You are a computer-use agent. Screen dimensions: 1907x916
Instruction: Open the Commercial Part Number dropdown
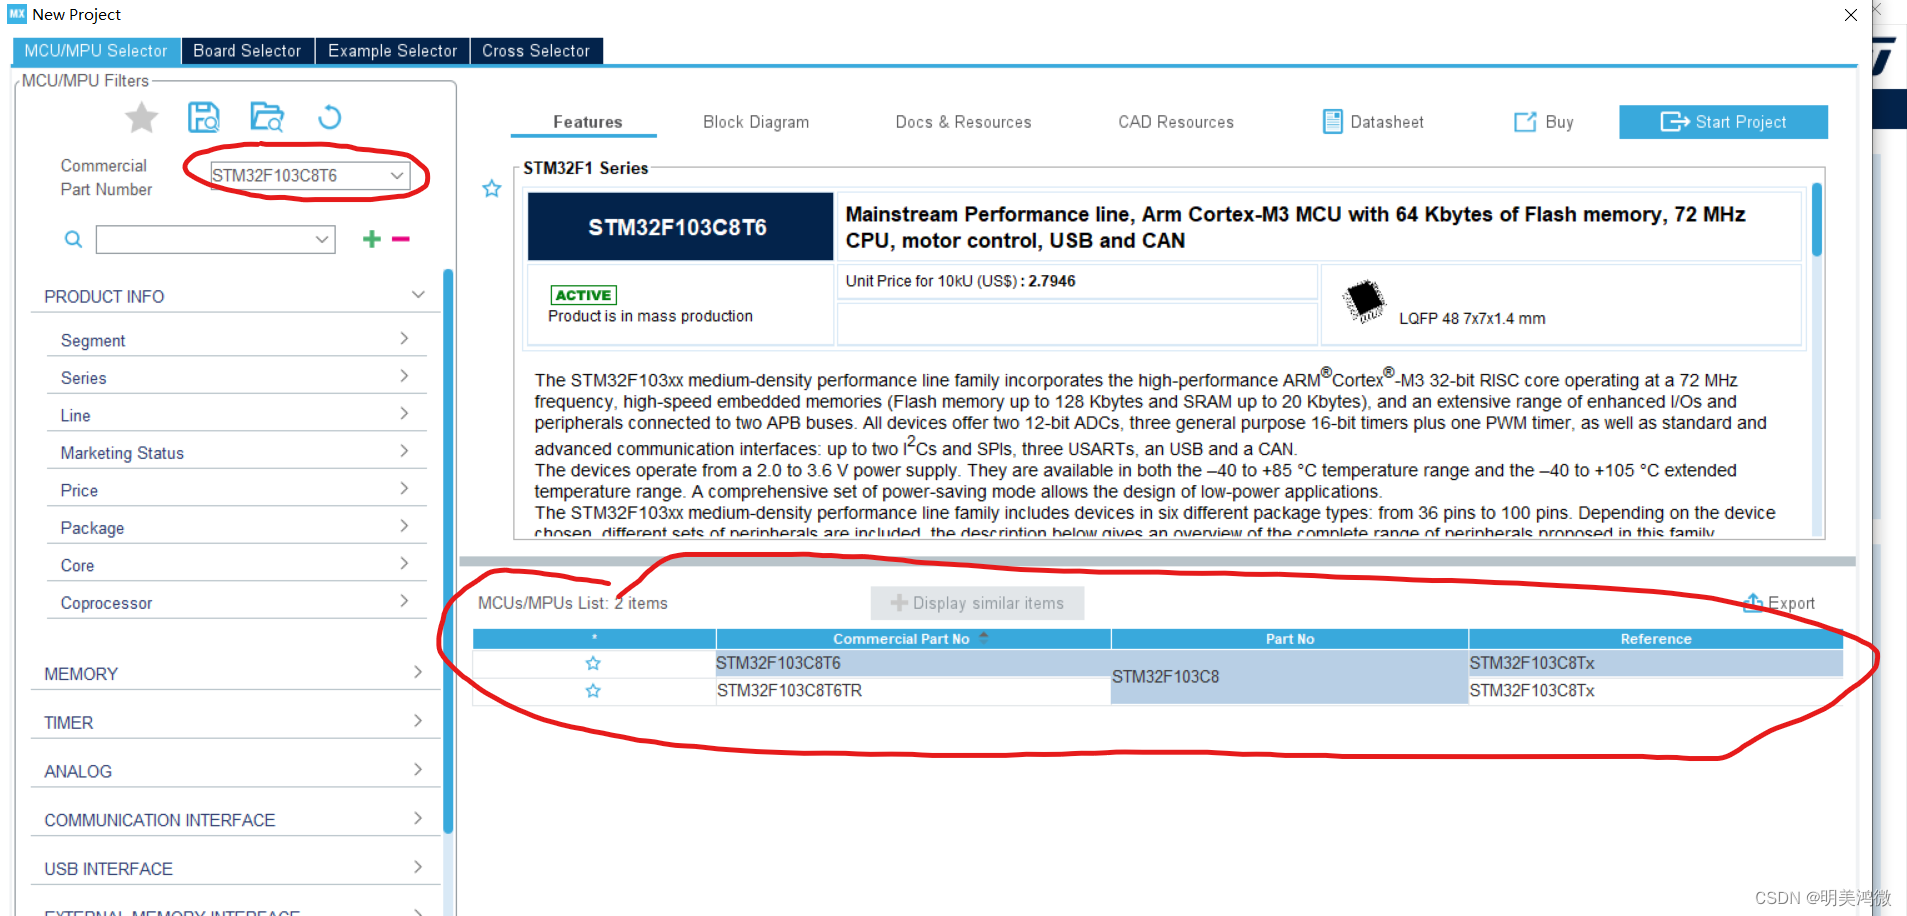click(397, 175)
